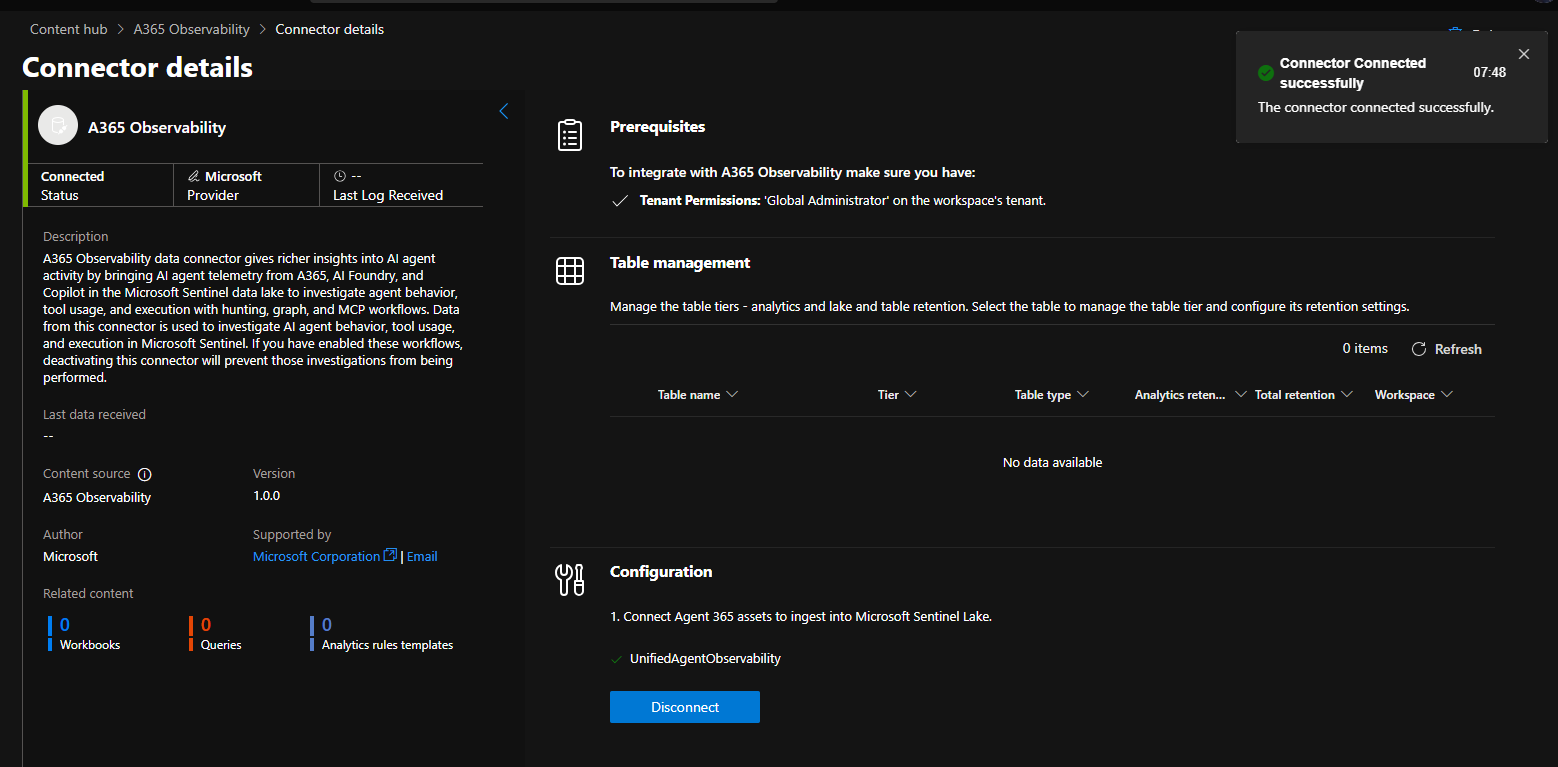Click the connector description paragraph
This screenshot has height=767, width=1558.
[x=253, y=318]
